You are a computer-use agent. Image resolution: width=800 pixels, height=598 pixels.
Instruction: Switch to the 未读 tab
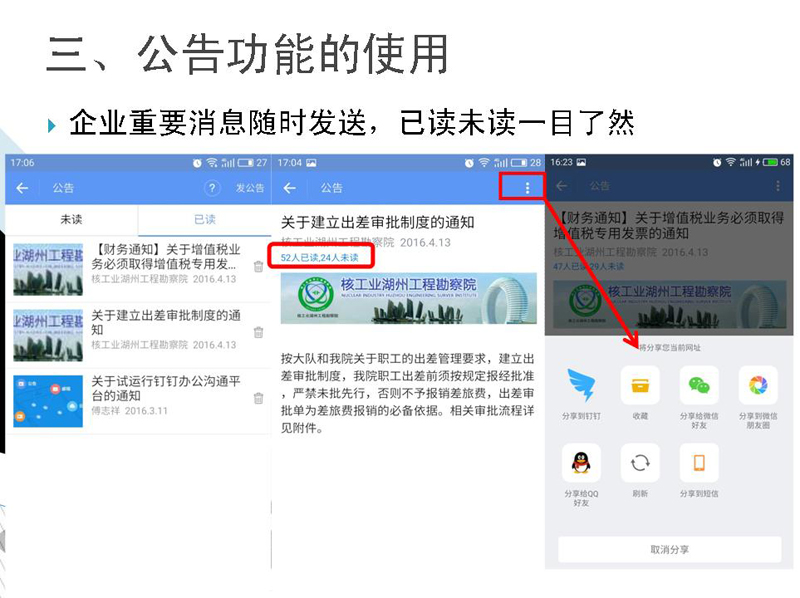[71, 219]
